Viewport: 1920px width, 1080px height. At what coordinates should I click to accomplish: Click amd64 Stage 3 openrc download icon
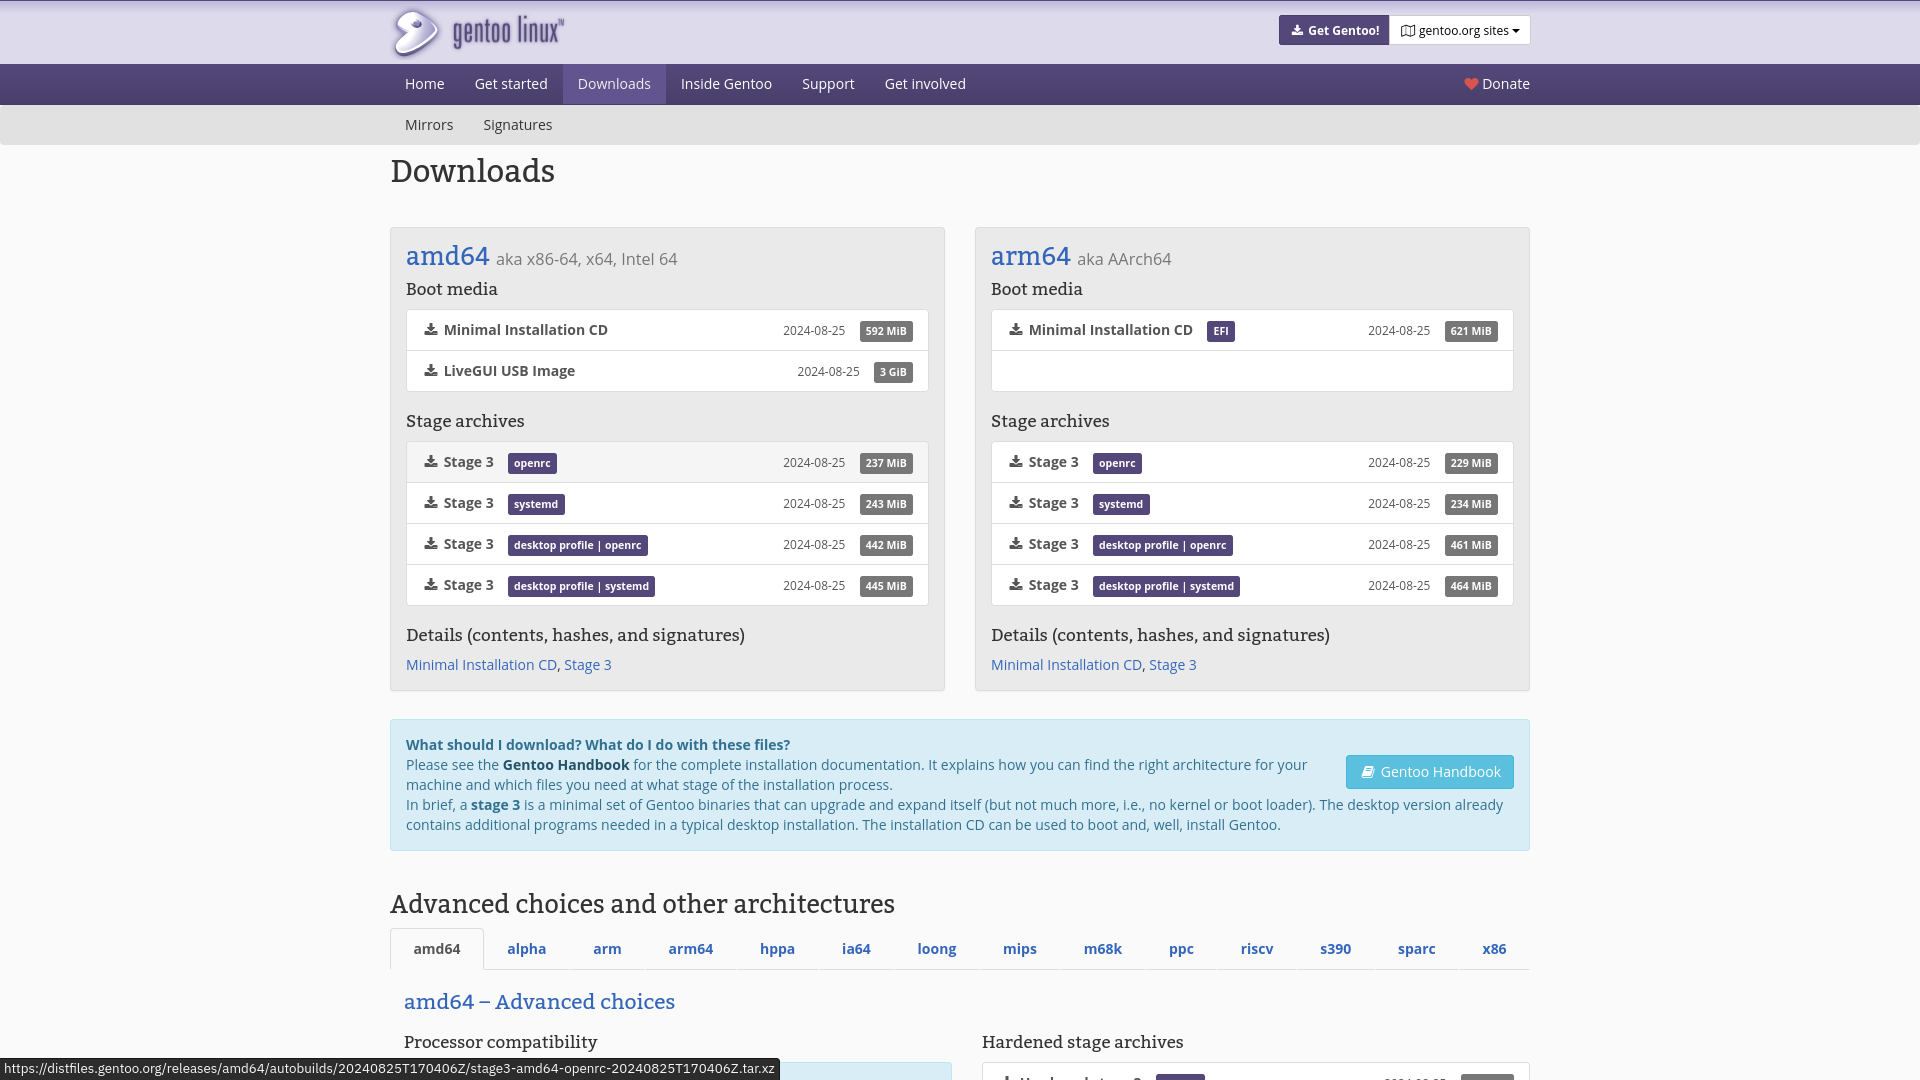pyautogui.click(x=431, y=462)
